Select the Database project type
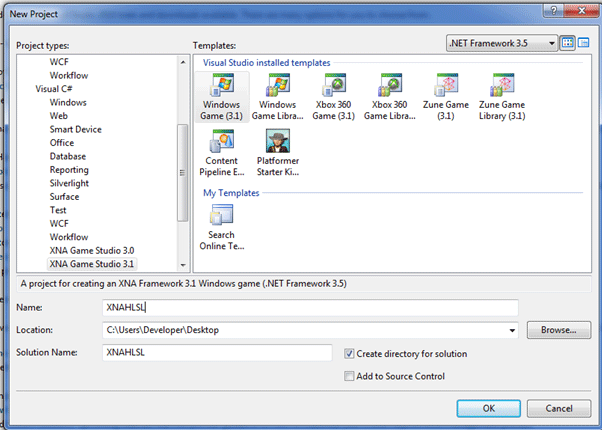Viewport: 602px width, 430px height. [x=68, y=156]
